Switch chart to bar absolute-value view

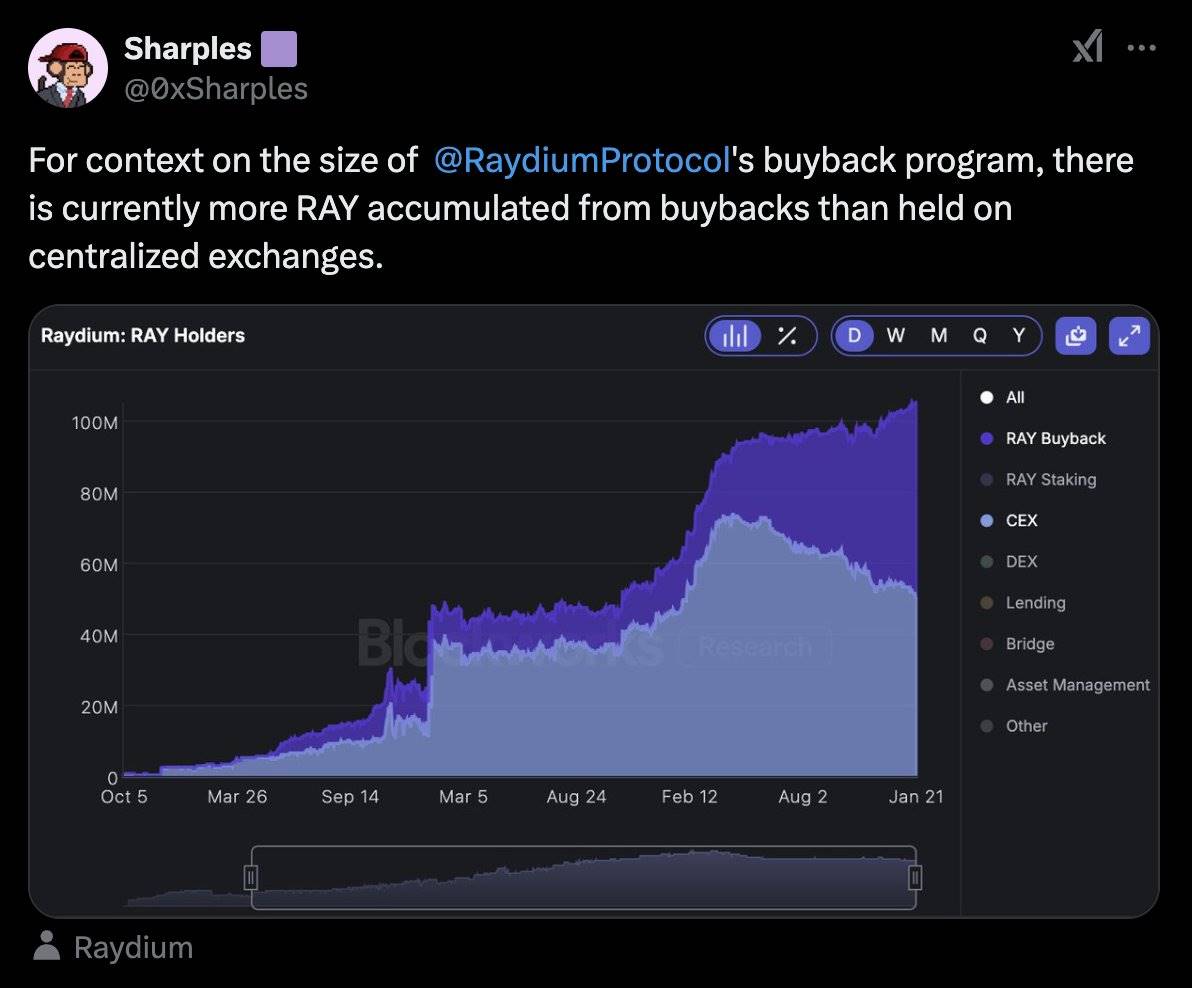click(x=735, y=336)
